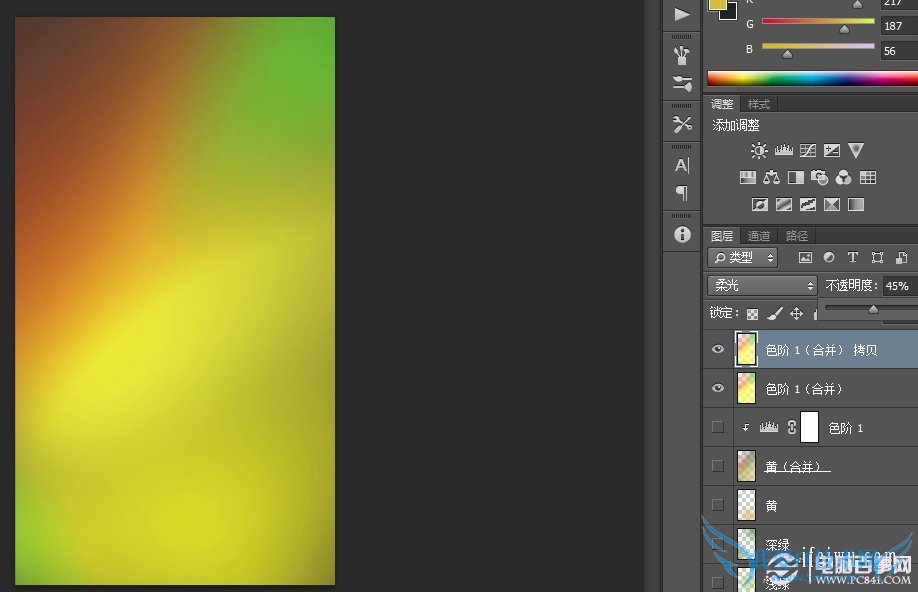Open the Character panel icon
918x592 pixels.
682,165
